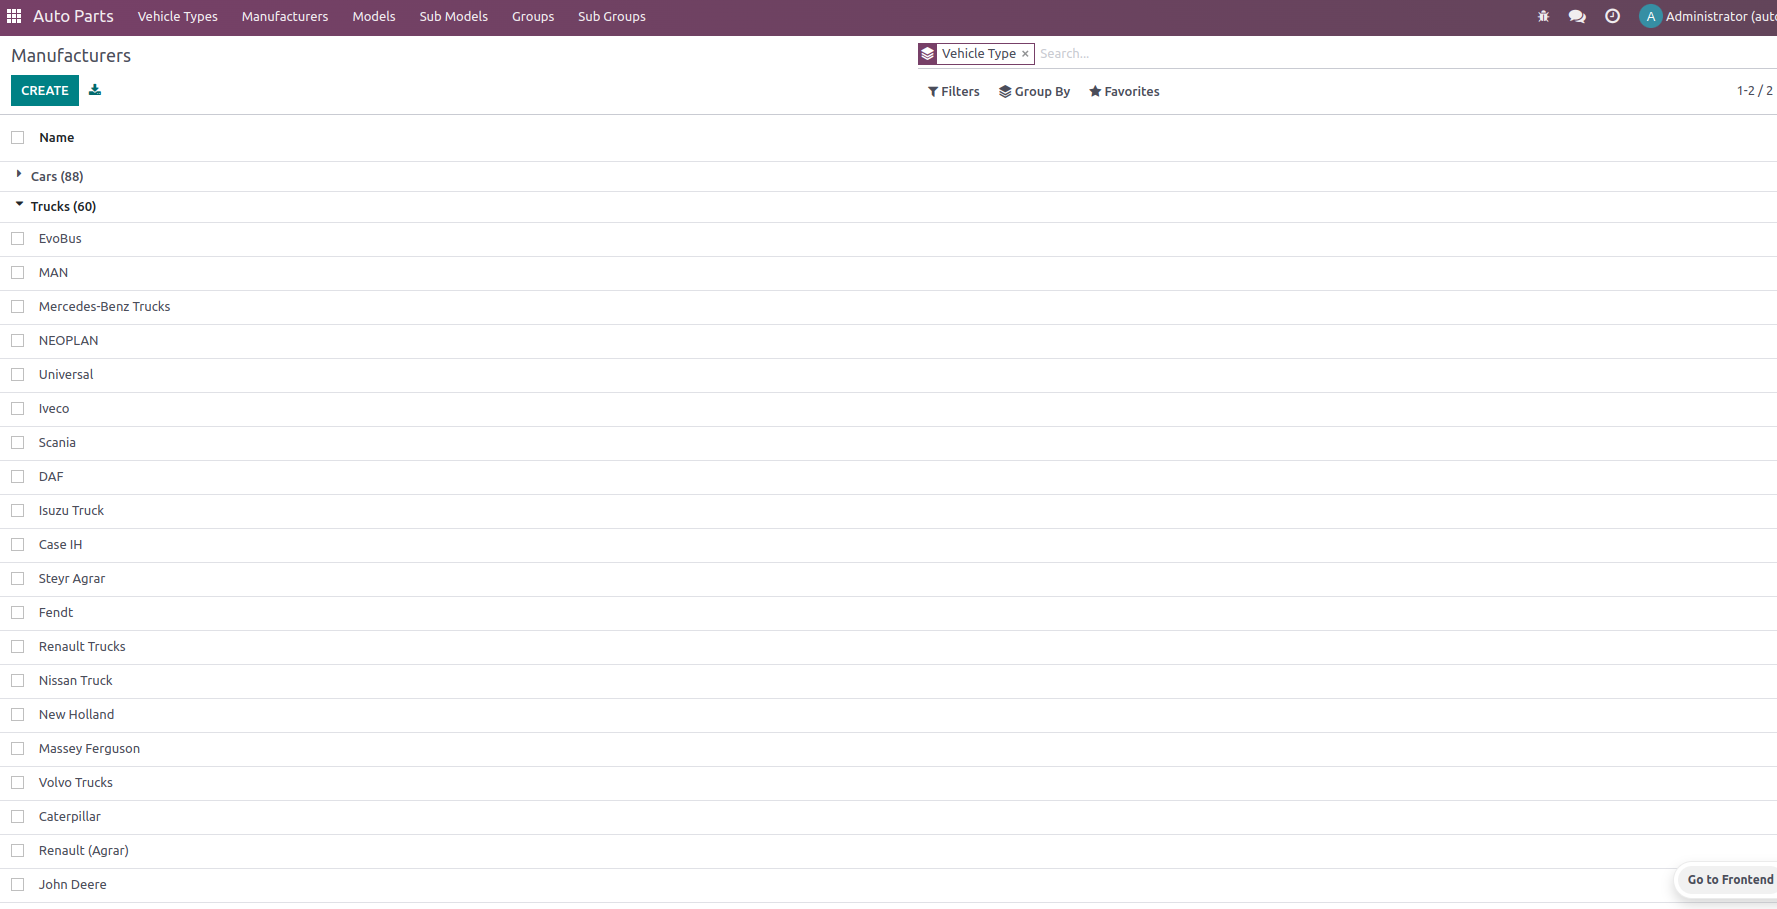
Task: Check the MAN row checkbox
Action: pos(18,273)
